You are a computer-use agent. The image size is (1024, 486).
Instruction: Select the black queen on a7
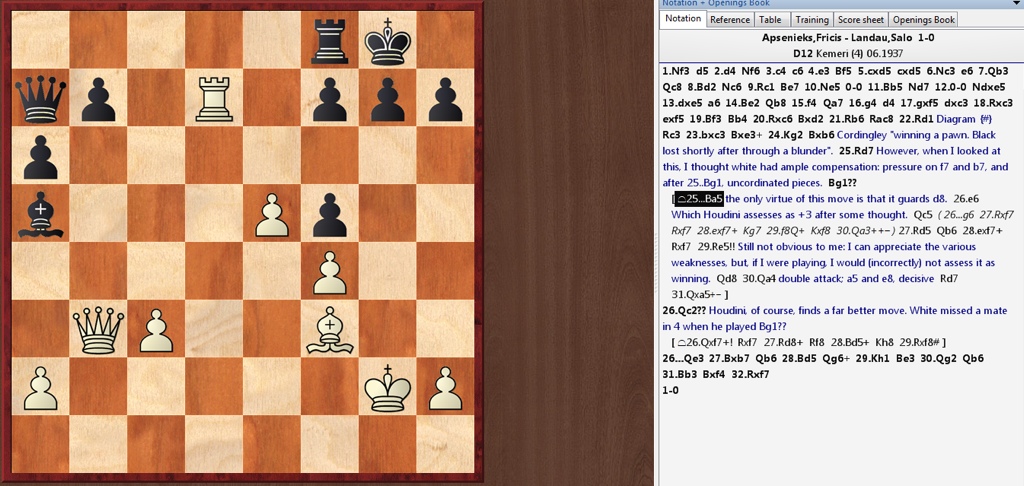40,98
